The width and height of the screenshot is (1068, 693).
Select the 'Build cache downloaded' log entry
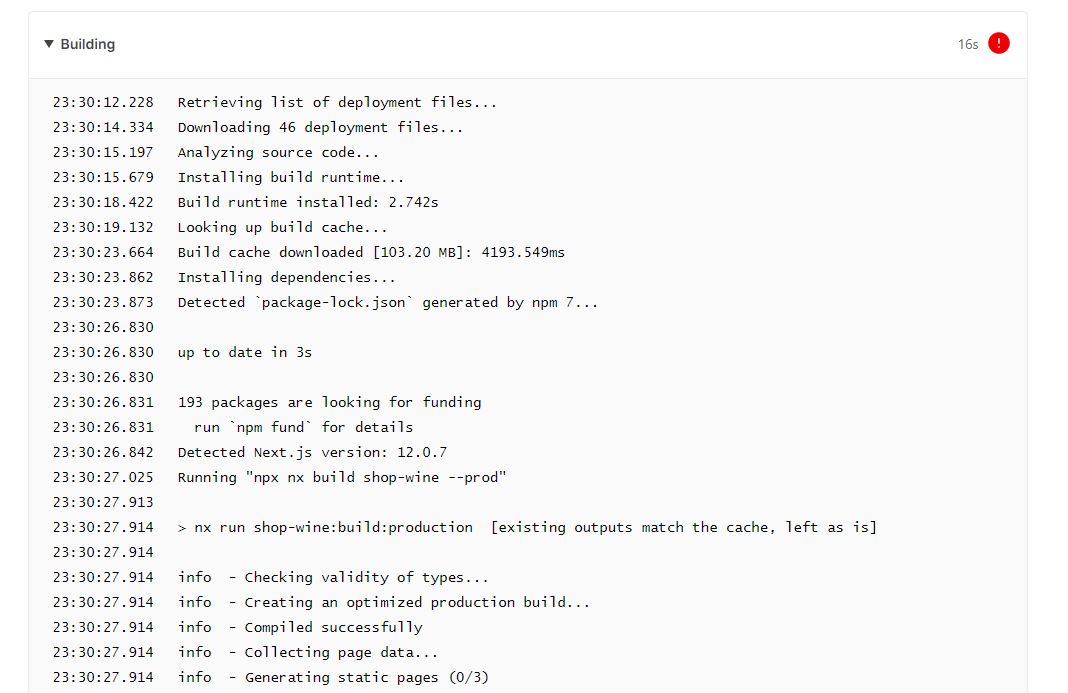(x=371, y=252)
